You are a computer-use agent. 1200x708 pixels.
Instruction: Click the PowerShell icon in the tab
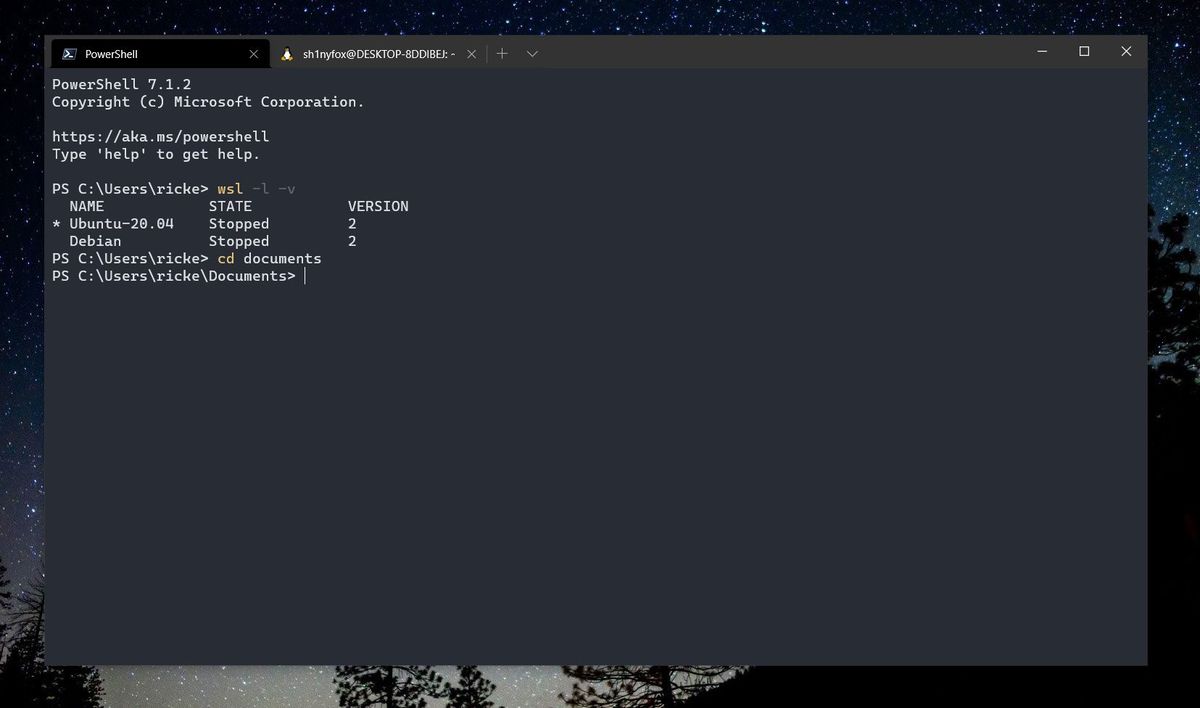[x=69, y=54]
